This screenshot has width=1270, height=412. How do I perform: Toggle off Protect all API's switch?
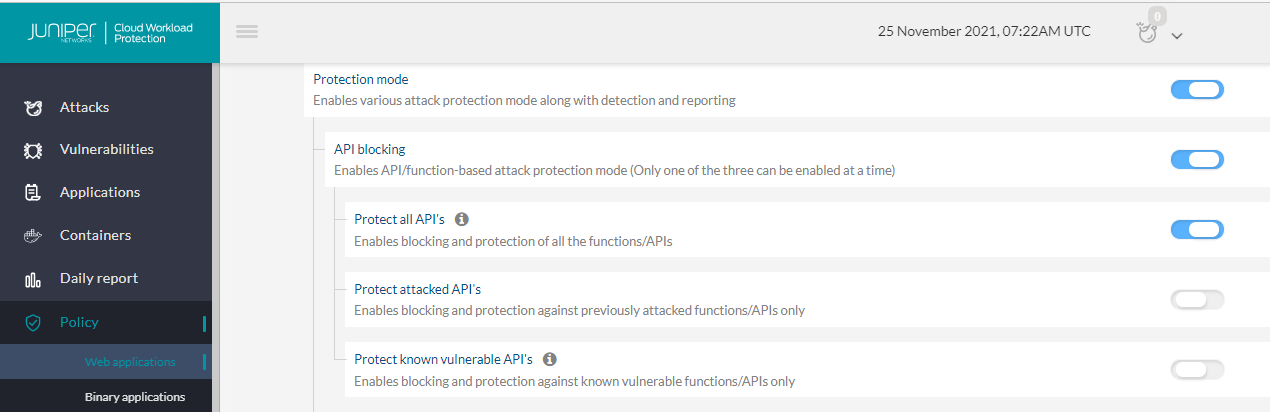coord(1197,229)
